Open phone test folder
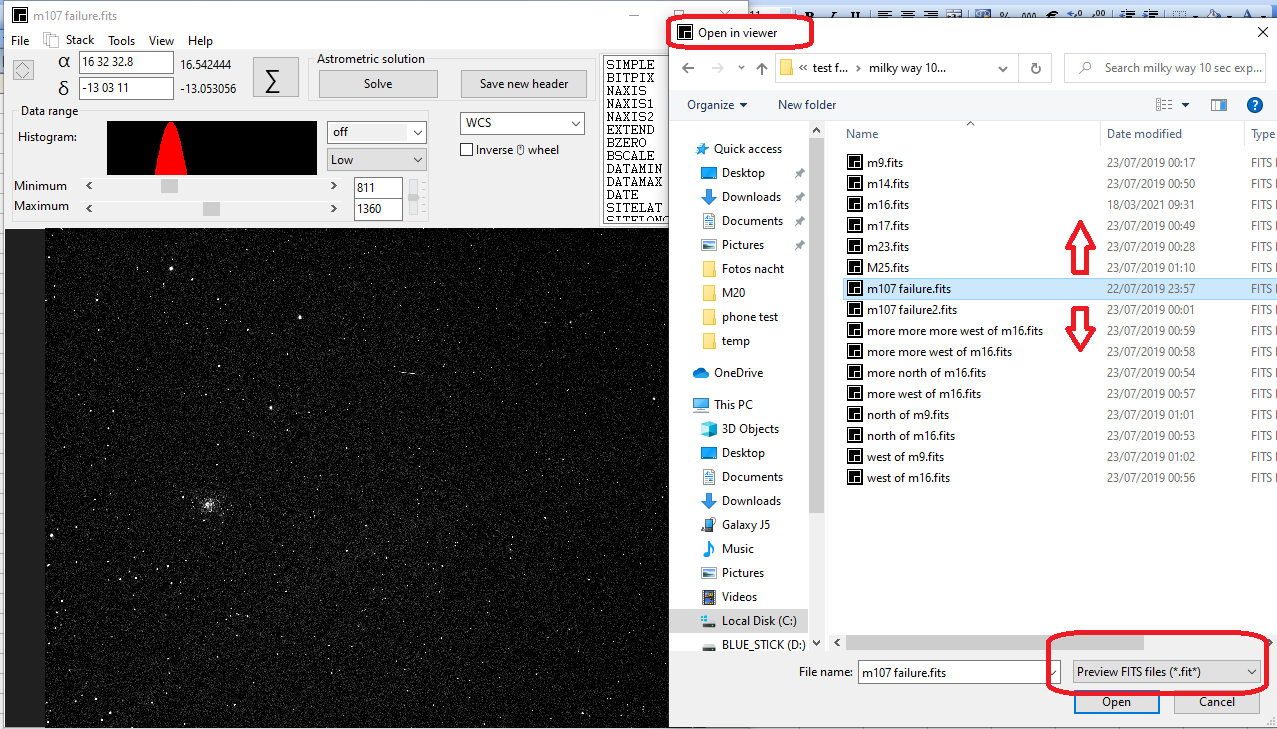Viewport: 1277px width, 729px height. [x=750, y=316]
